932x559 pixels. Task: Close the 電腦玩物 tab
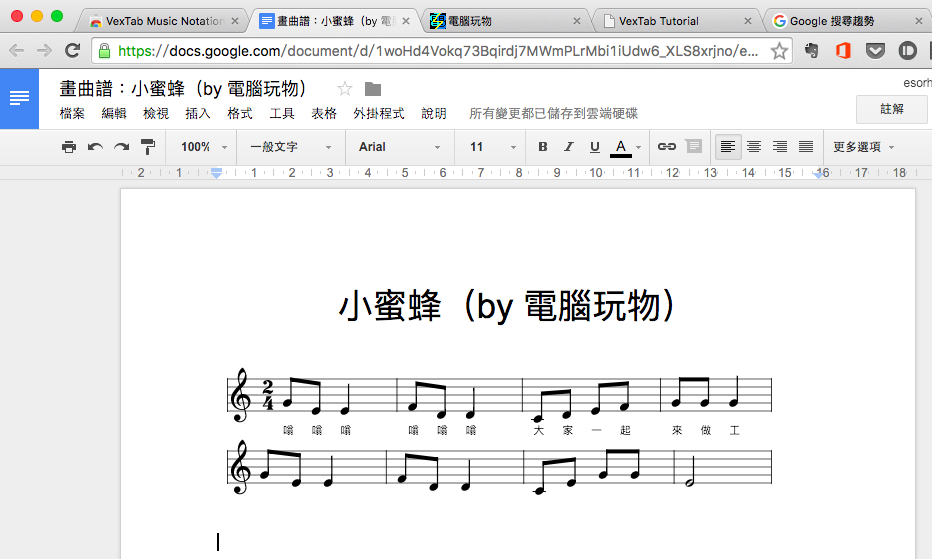coord(577,21)
